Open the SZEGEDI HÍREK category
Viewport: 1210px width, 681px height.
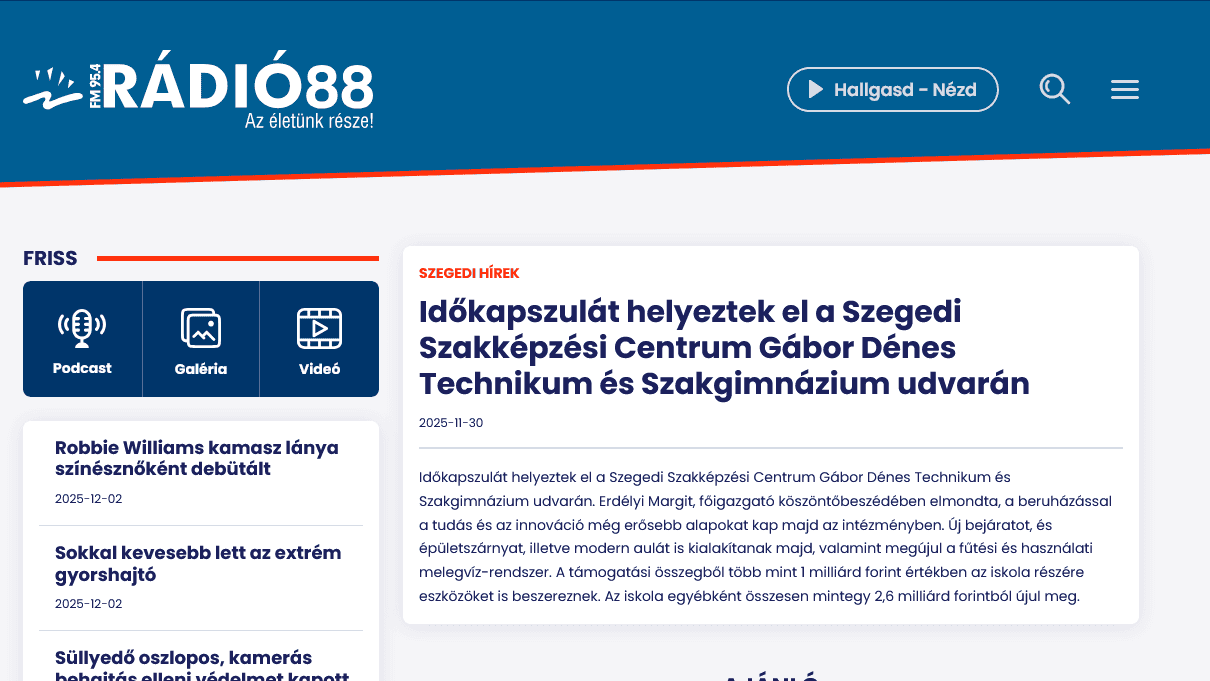[x=468, y=272]
